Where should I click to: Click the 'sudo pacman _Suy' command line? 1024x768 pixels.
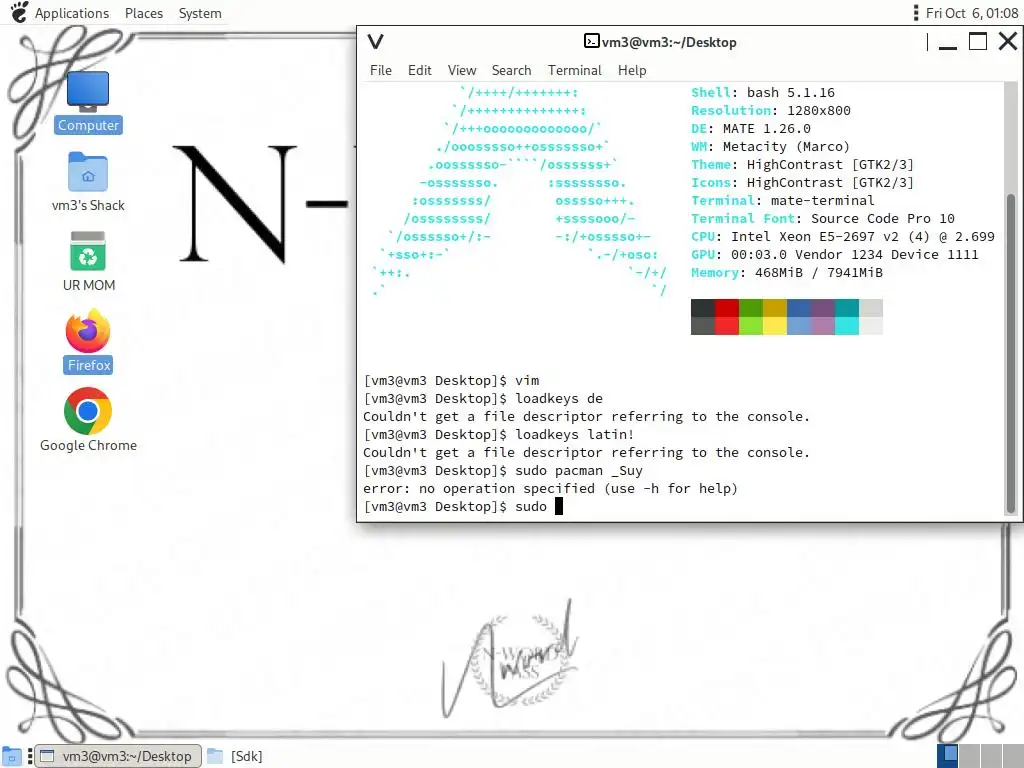point(503,470)
